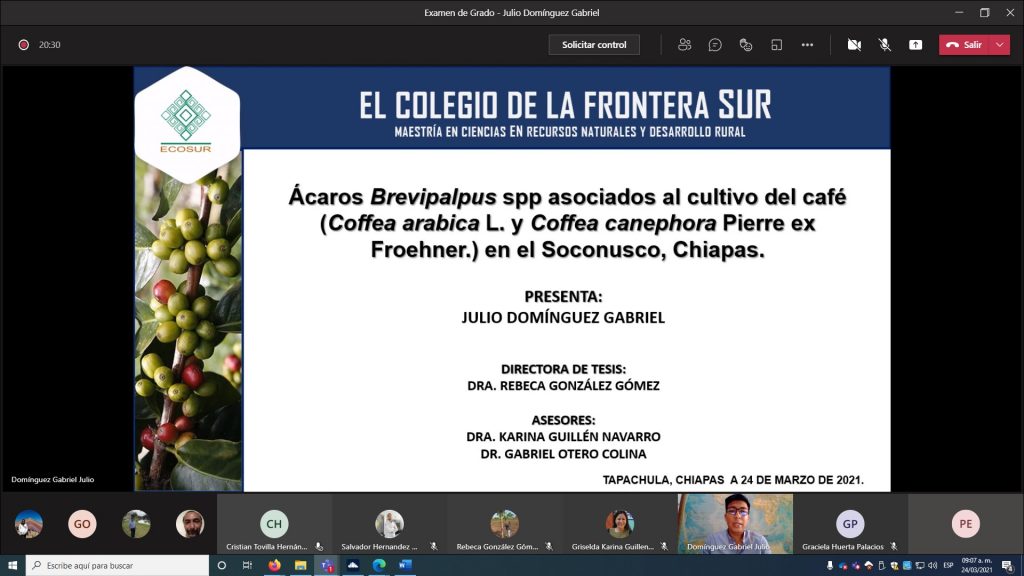Click the ASESORES: label on the slide

pyautogui.click(x=563, y=420)
